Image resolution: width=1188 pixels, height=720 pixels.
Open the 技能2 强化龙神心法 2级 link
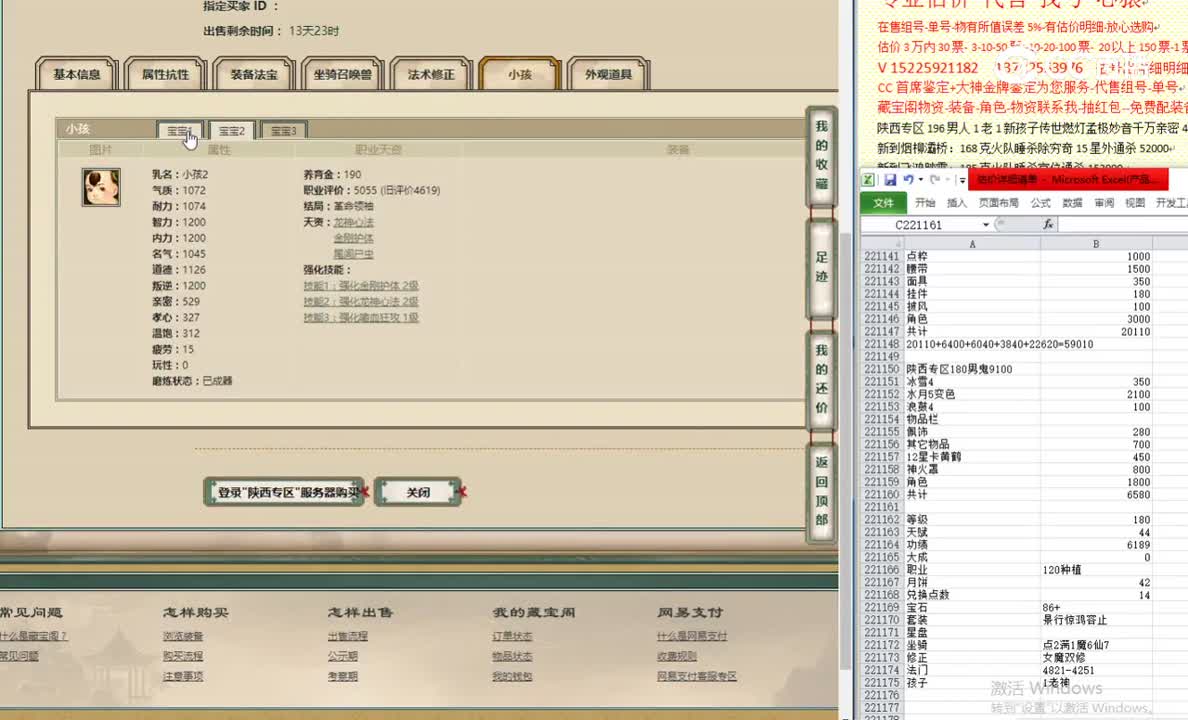(361, 302)
